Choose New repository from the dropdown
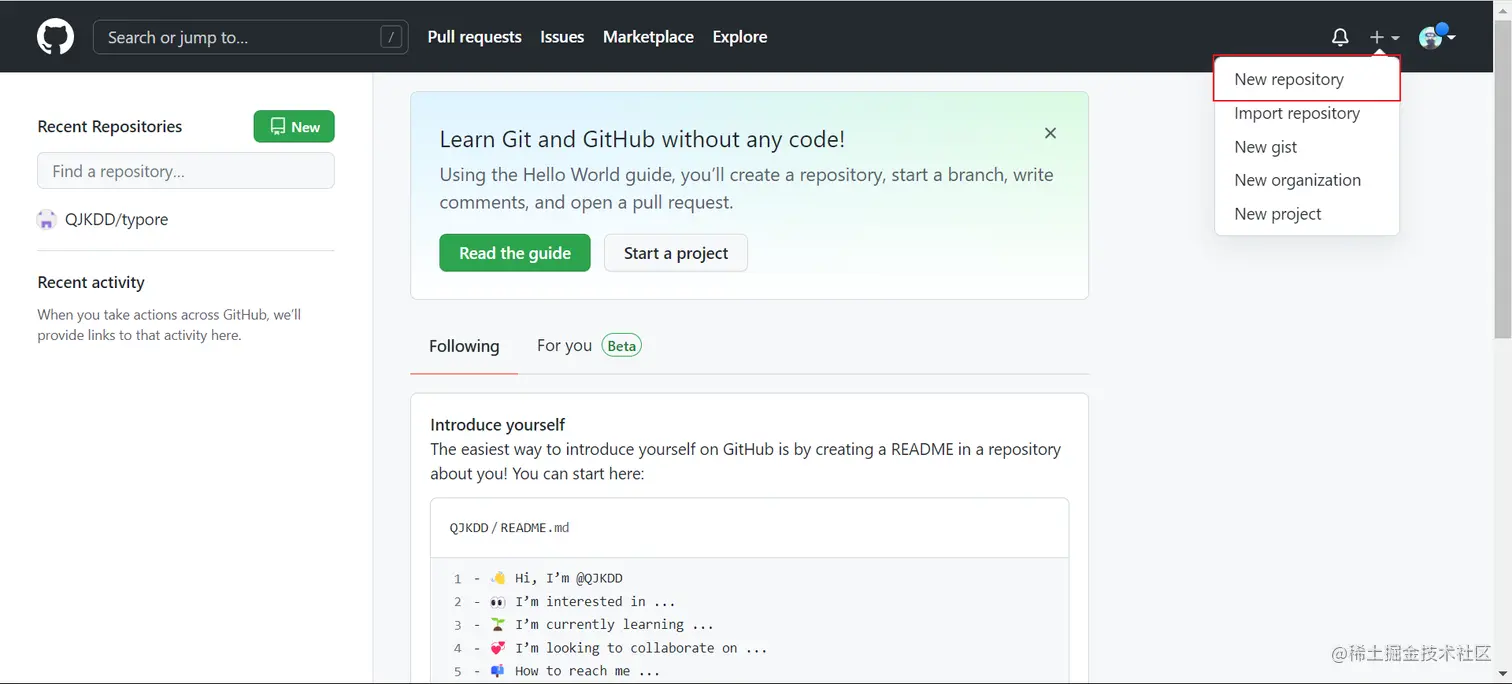 1307,79
